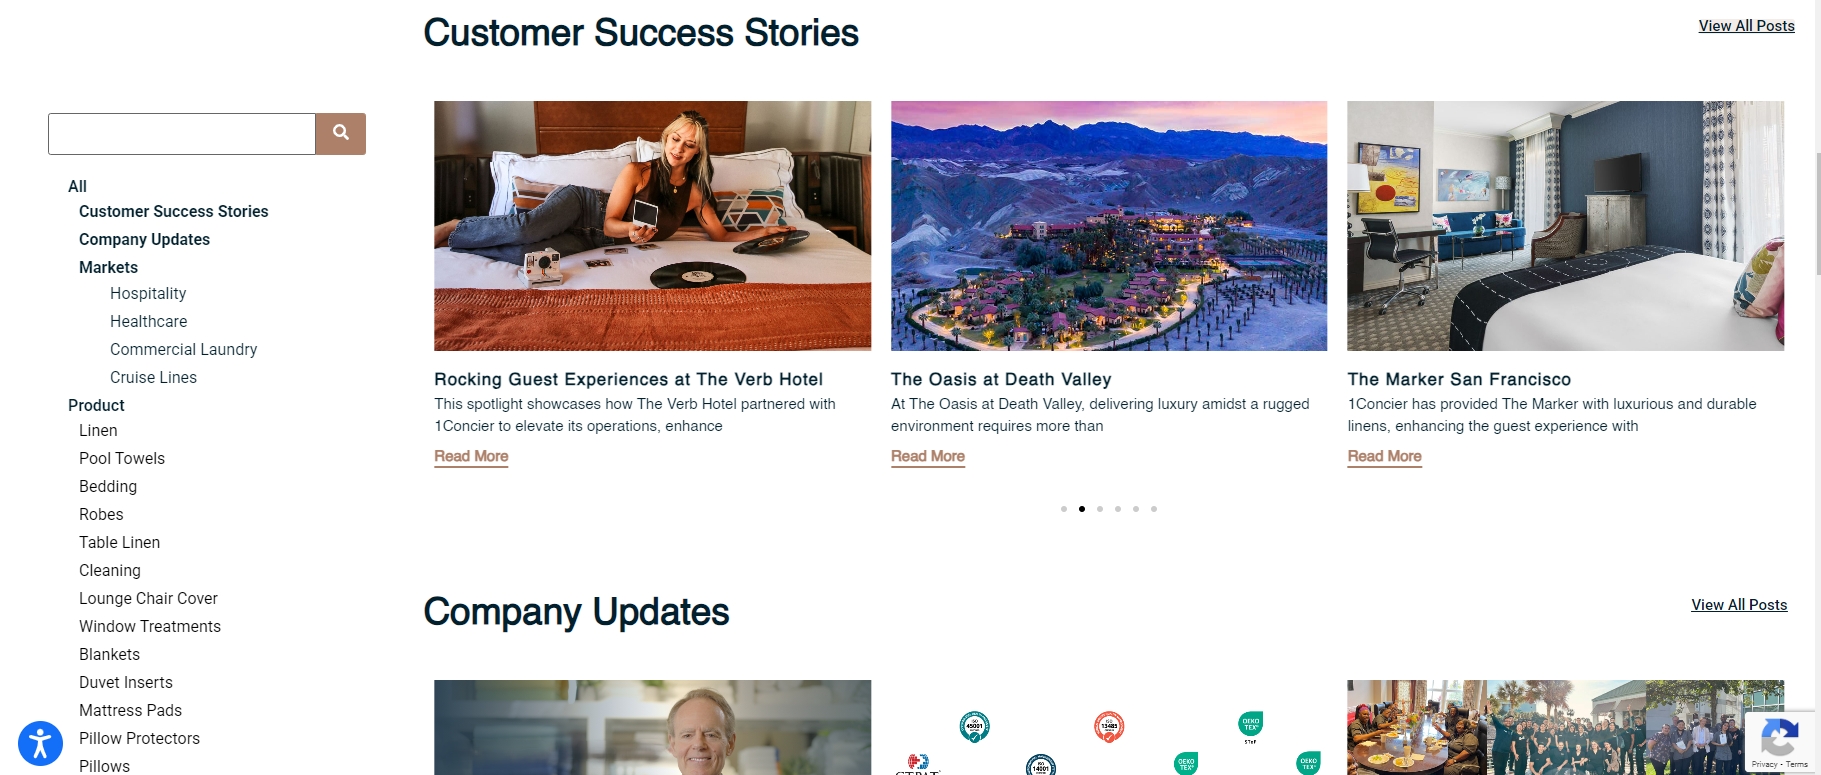This screenshot has height=775, width=1821.
Task: Open the Markets category
Action: [109, 267]
